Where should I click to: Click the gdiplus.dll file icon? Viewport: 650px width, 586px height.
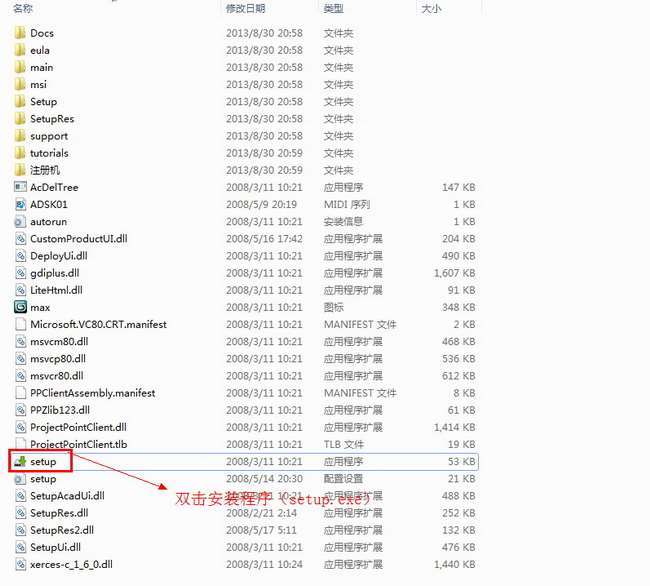click(20, 273)
